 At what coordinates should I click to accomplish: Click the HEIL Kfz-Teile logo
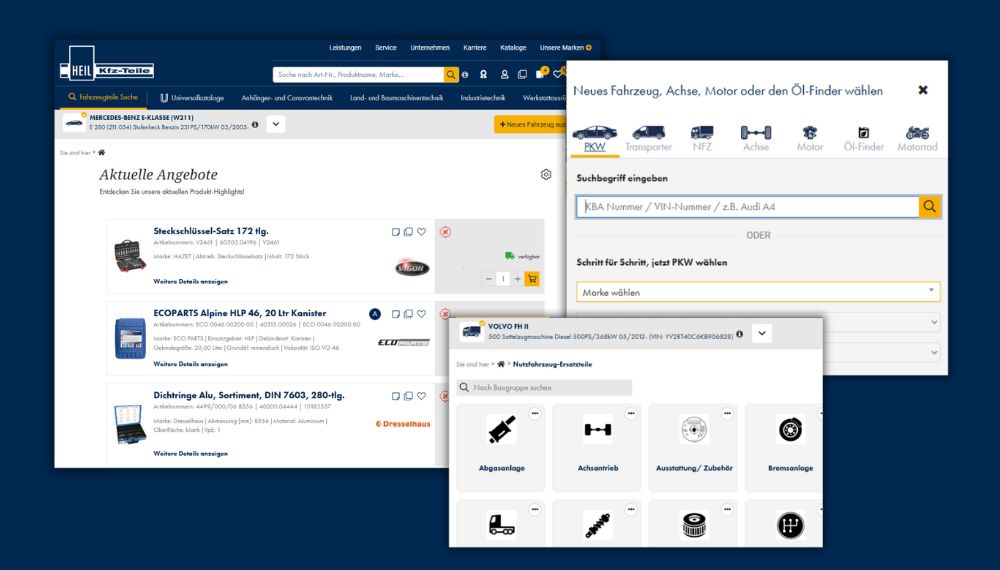[x=107, y=64]
